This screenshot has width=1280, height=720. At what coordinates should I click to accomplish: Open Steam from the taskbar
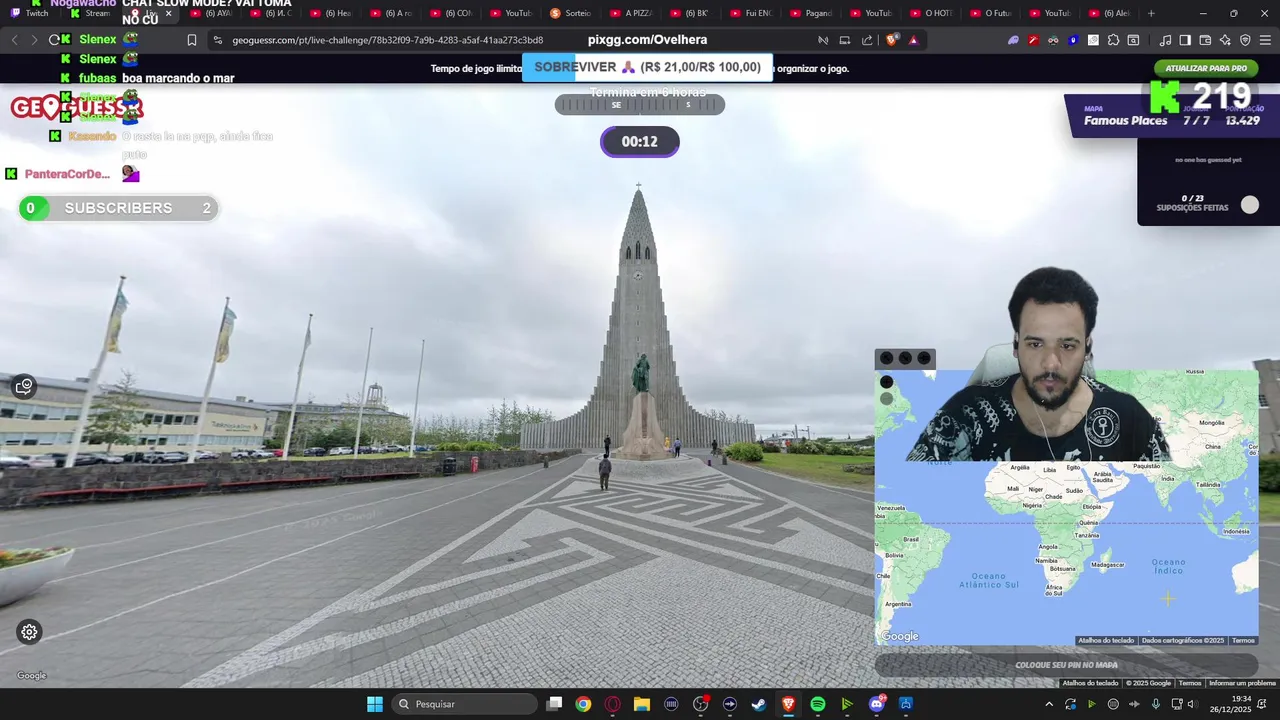point(759,704)
